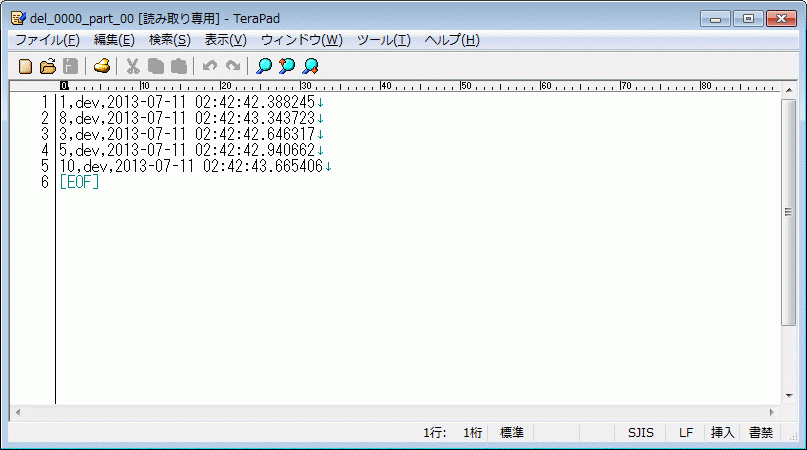Click line number 6 in the gutter

(45, 182)
